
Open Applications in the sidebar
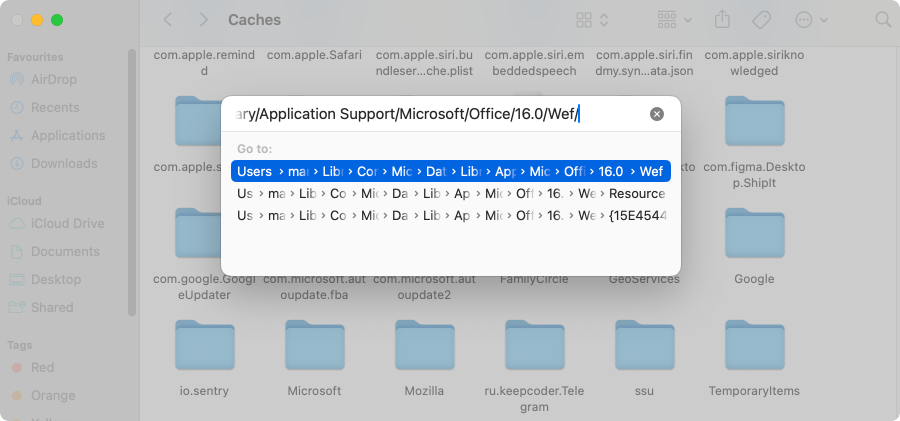[68, 136]
